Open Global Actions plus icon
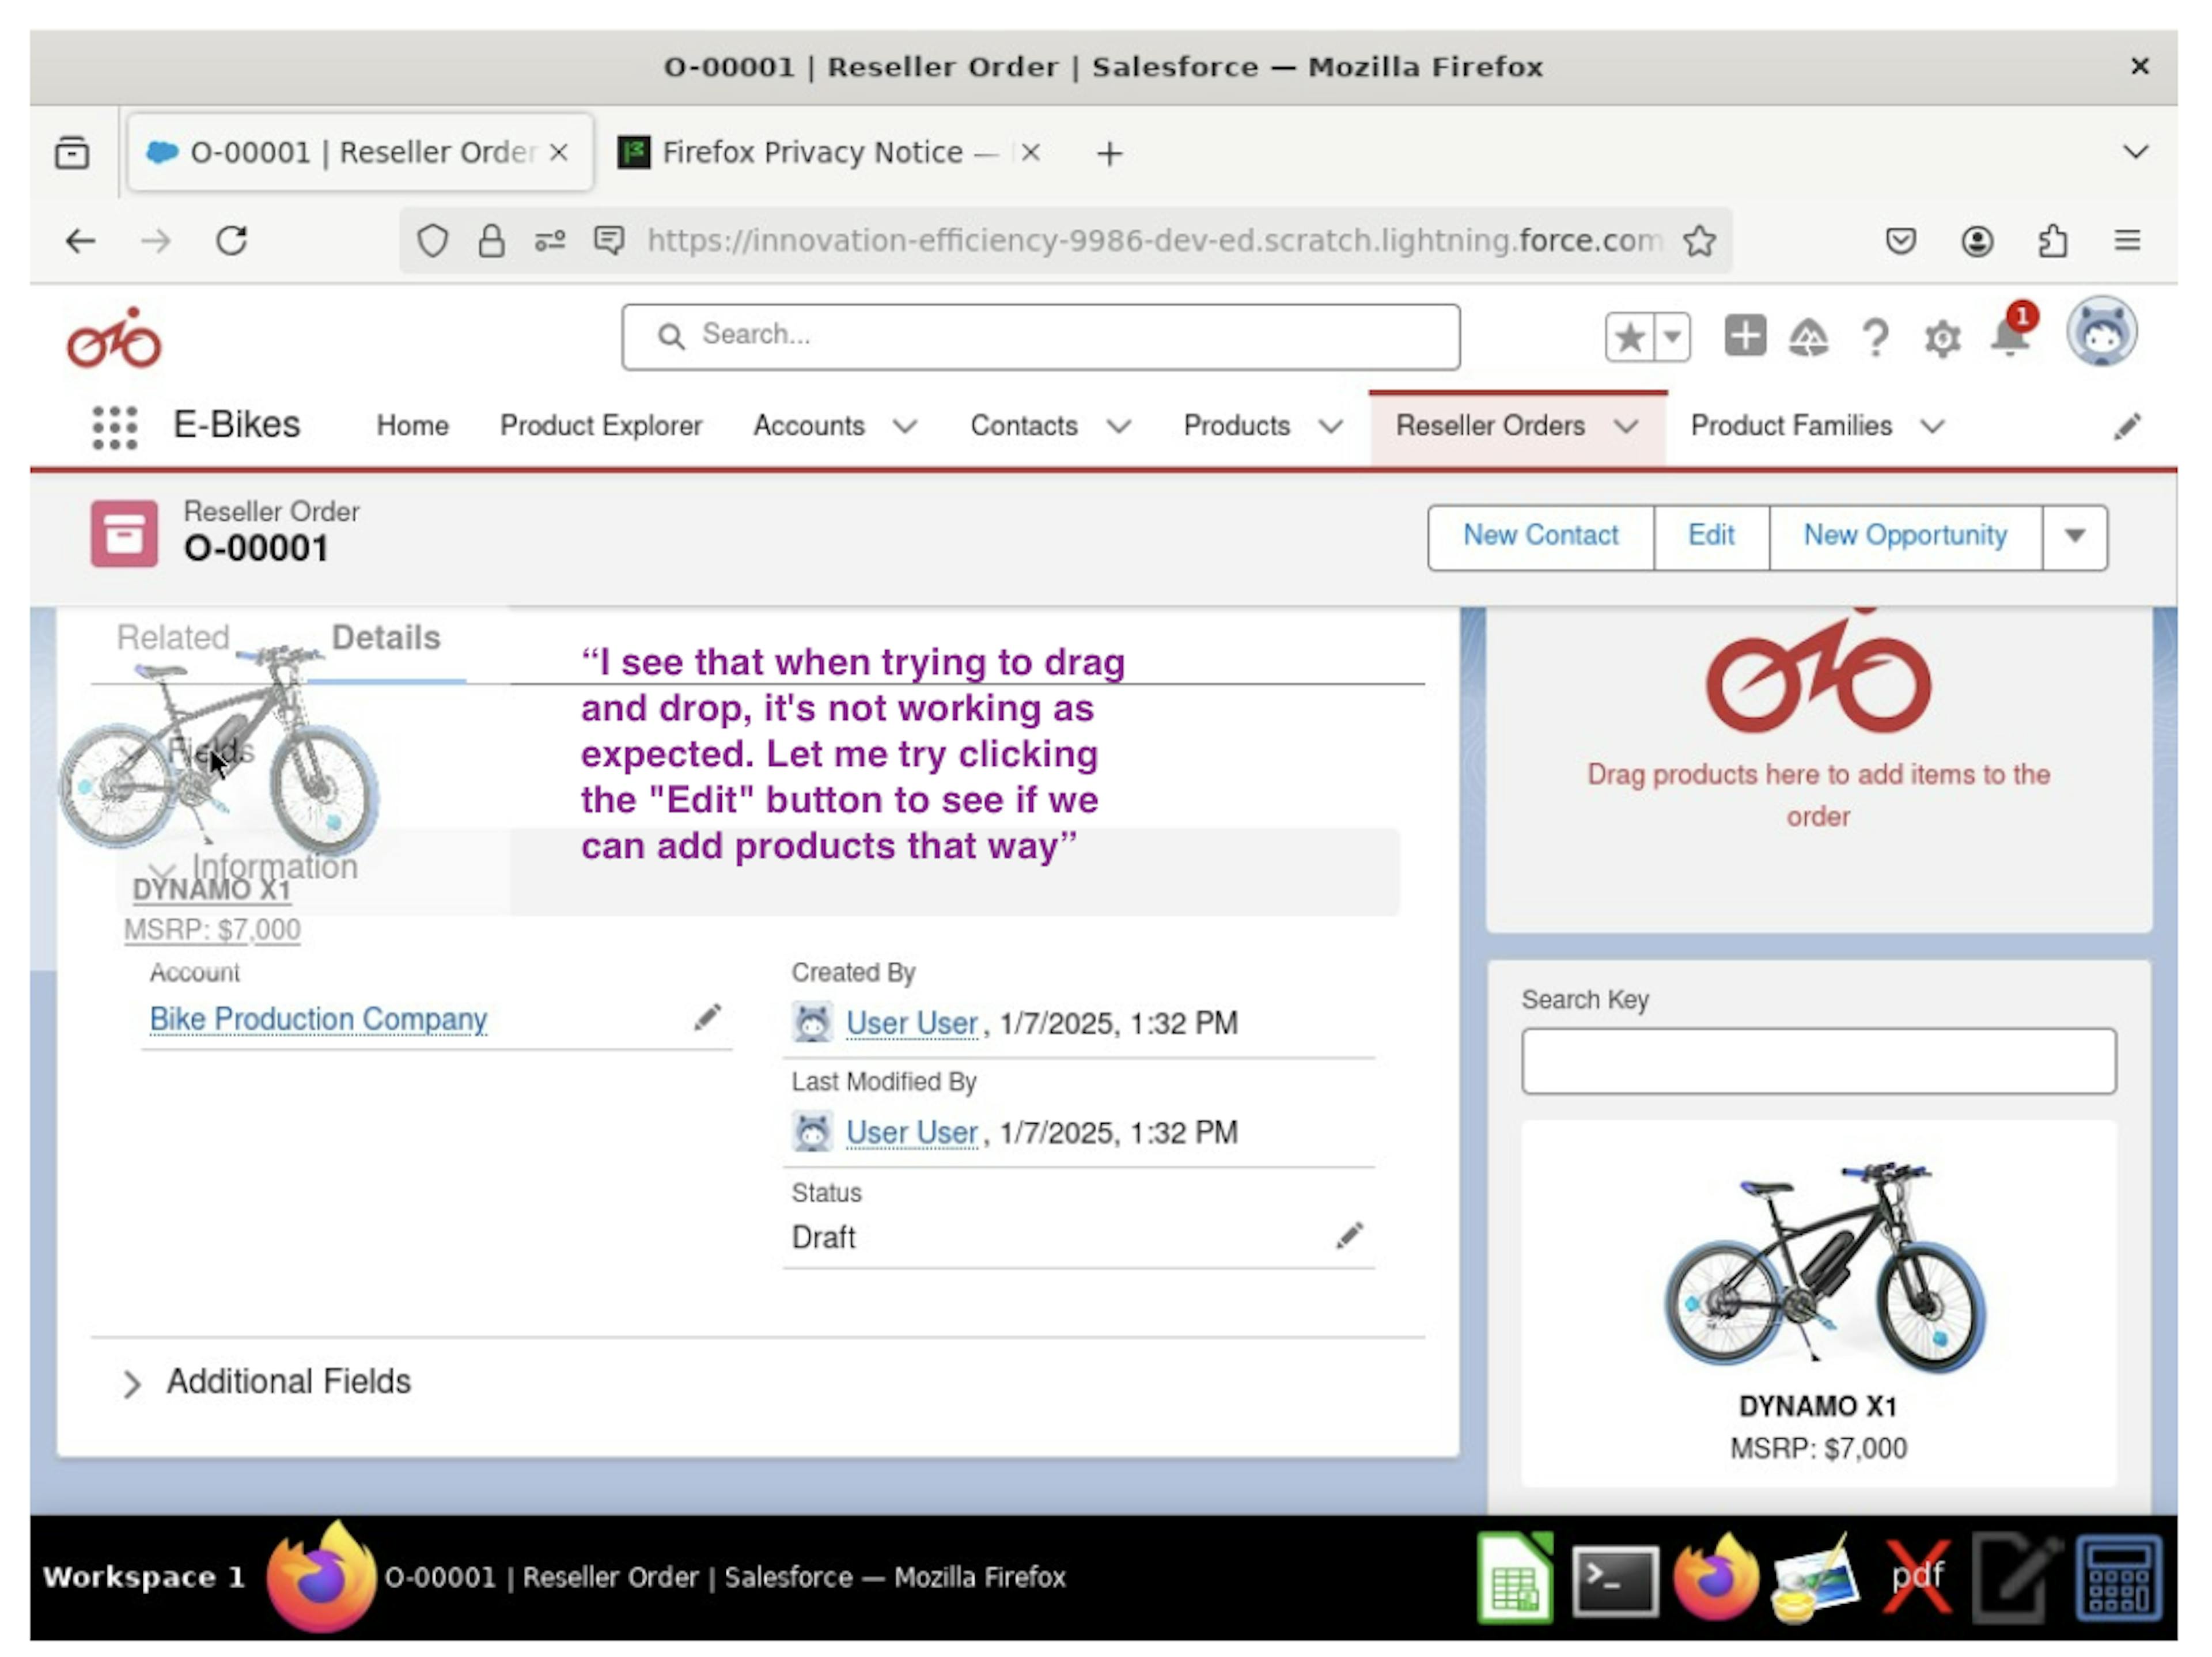The height and width of the screenshot is (1657, 2212). (1745, 335)
